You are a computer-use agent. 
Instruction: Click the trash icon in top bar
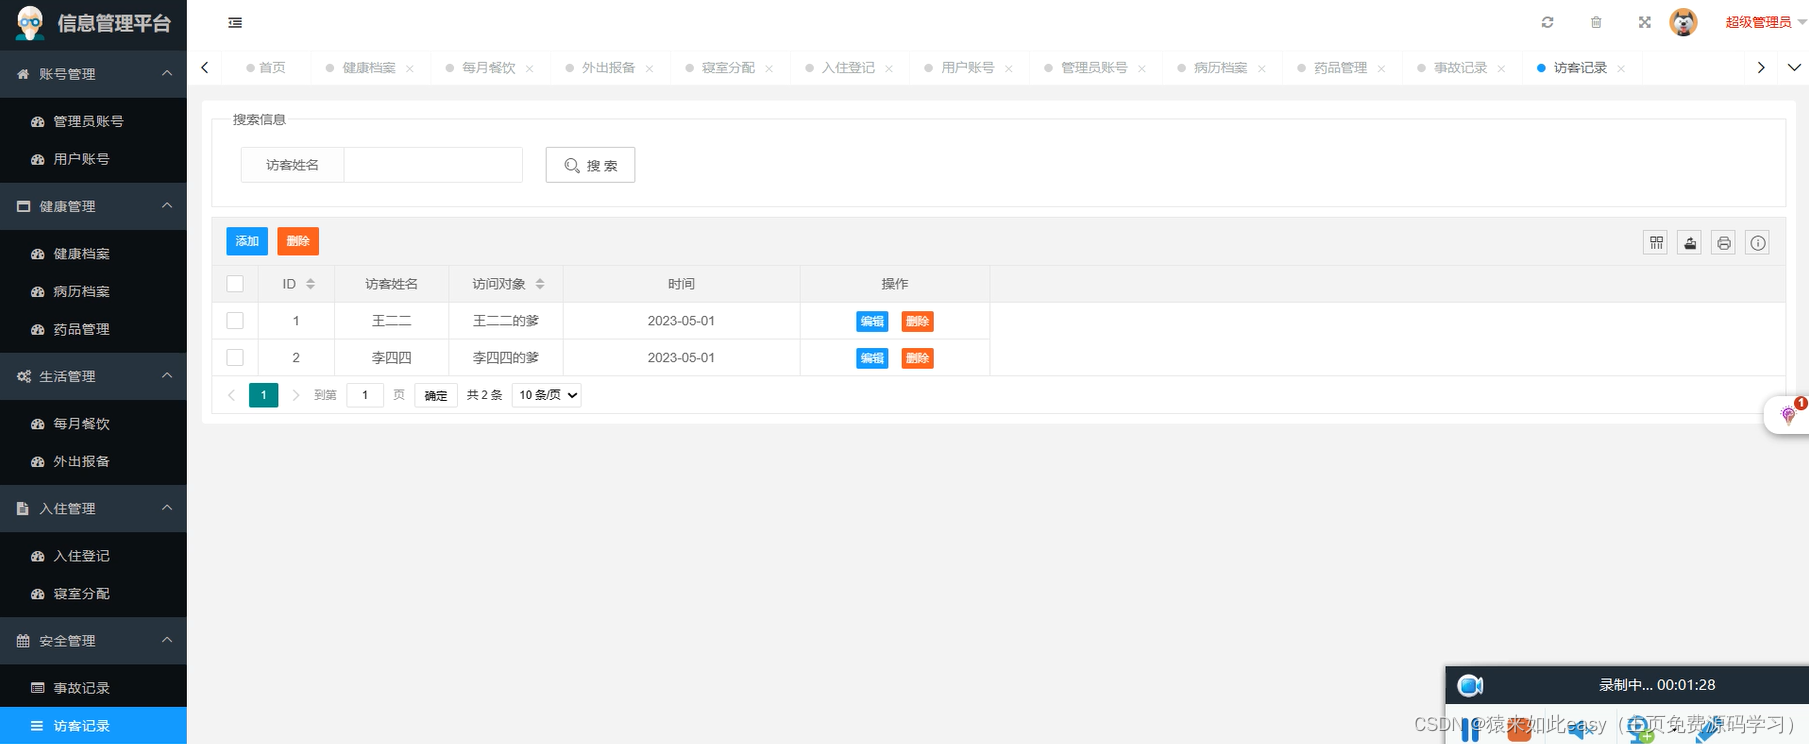click(1596, 22)
